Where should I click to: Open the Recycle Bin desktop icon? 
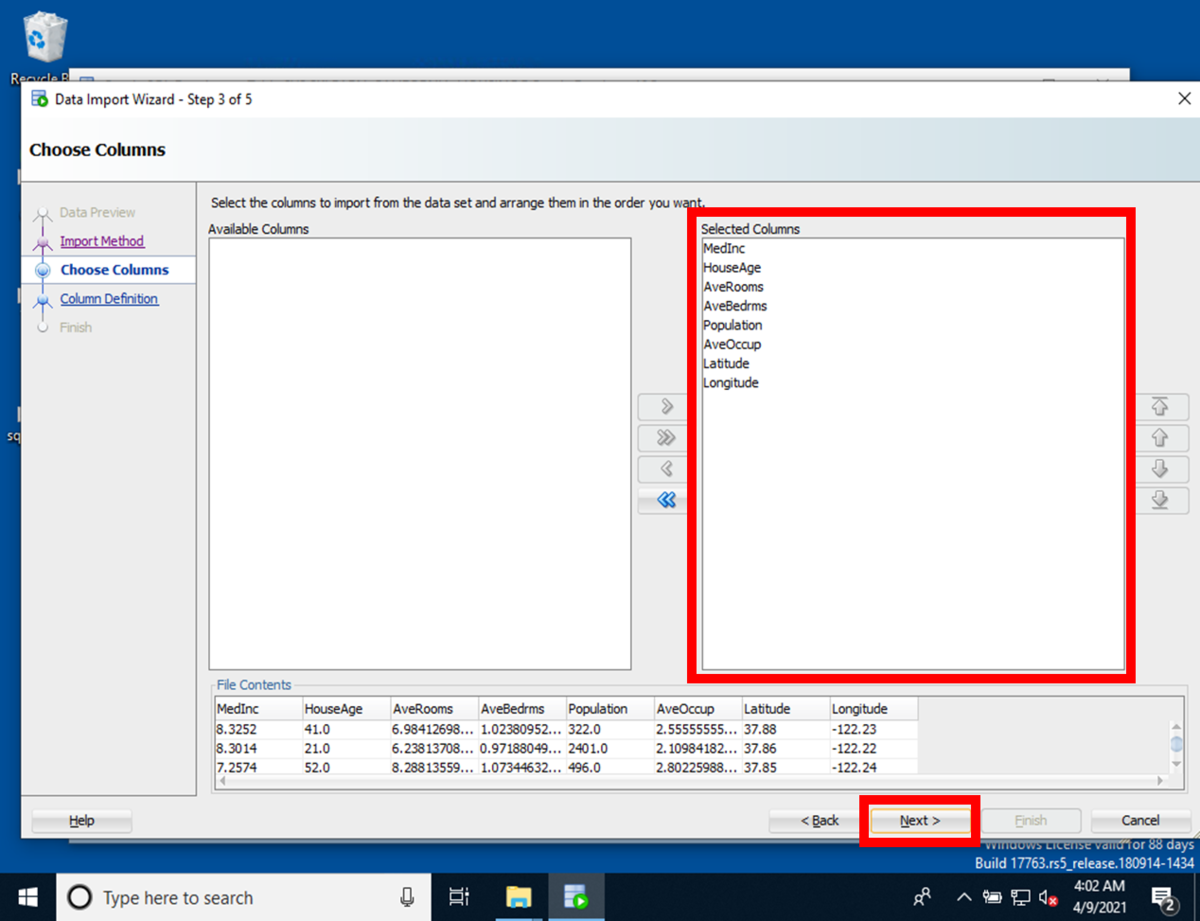click(45, 48)
